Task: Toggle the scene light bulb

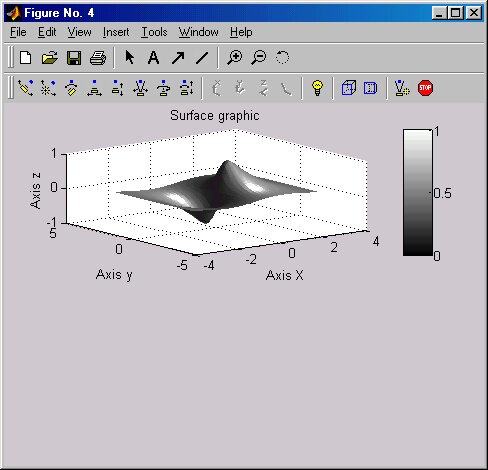Action: pyautogui.click(x=317, y=88)
